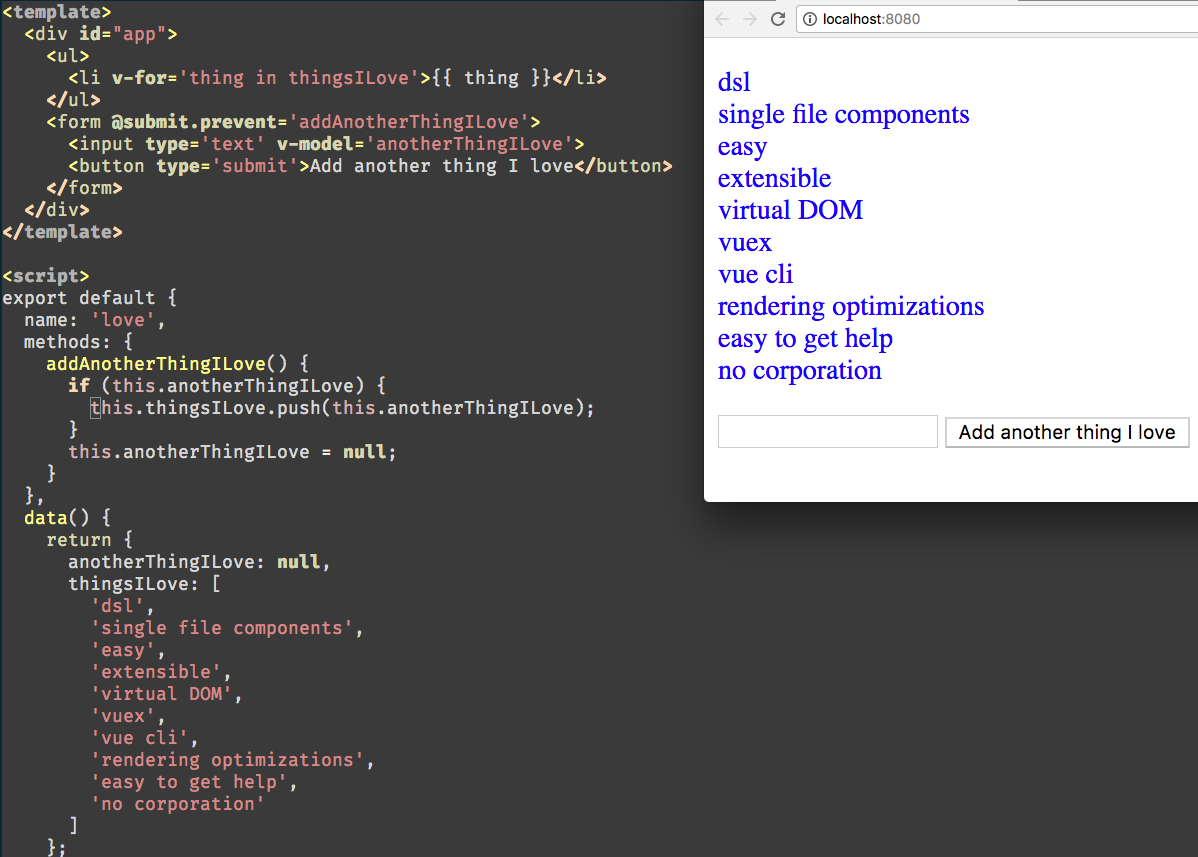Screen dimensions: 1198x857
Task: Click the empty text input in the form
Action: pyautogui.click(x=827, y=432)
